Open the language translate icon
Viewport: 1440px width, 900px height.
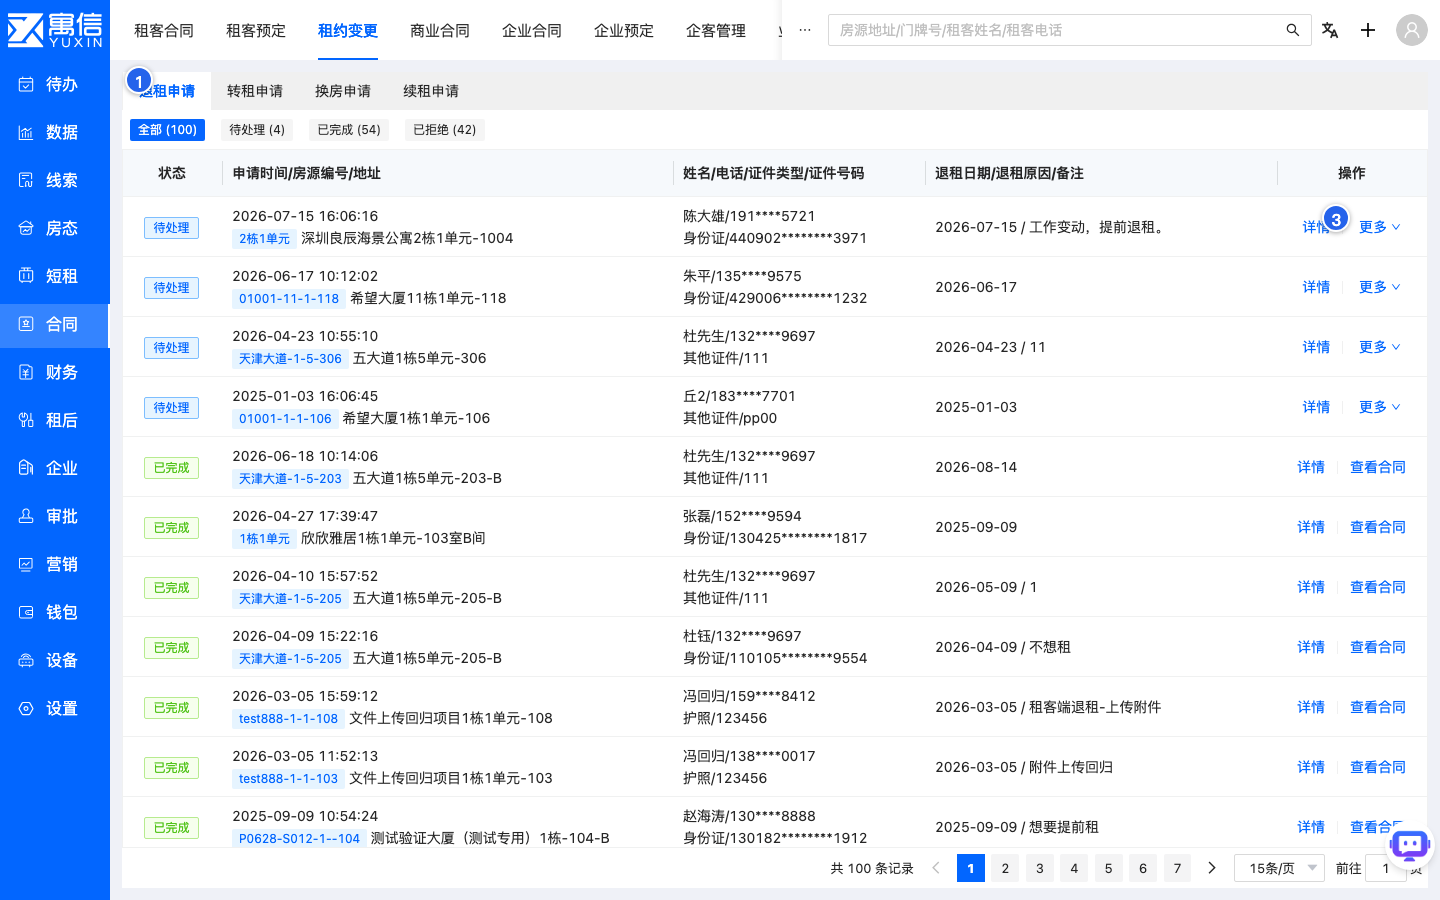click(x=1330, y=30)
